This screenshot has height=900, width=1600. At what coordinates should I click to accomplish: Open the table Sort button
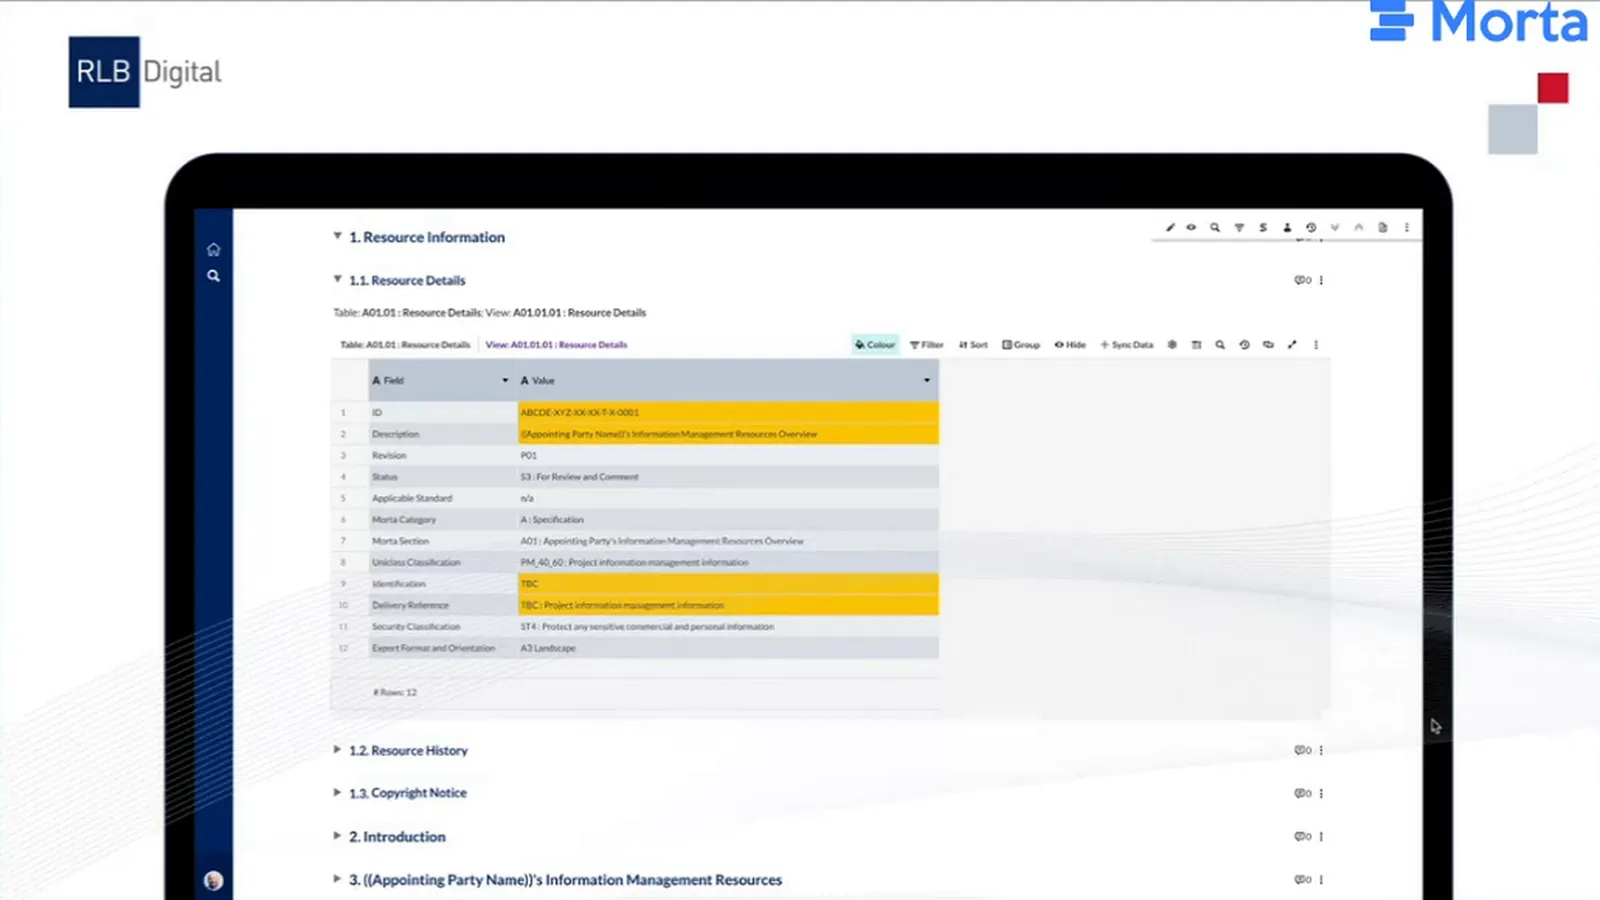[x=973, y=344]
